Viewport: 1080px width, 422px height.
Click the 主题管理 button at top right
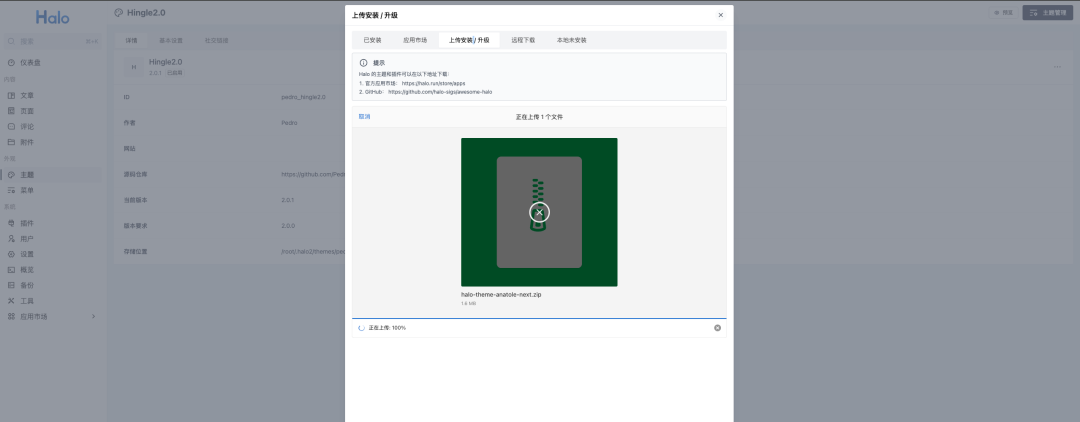[1048, 12]
